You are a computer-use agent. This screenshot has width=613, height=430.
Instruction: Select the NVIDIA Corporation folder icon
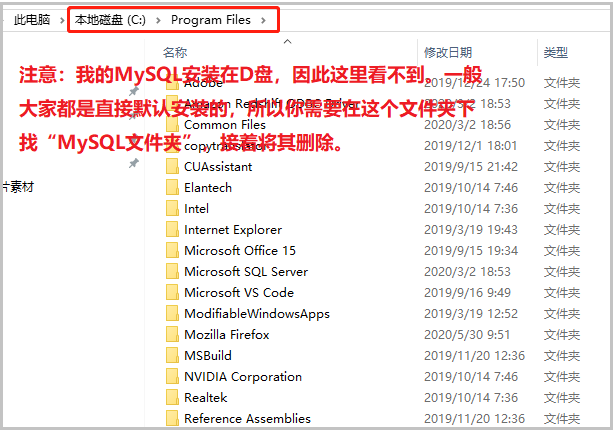point(172,377)
